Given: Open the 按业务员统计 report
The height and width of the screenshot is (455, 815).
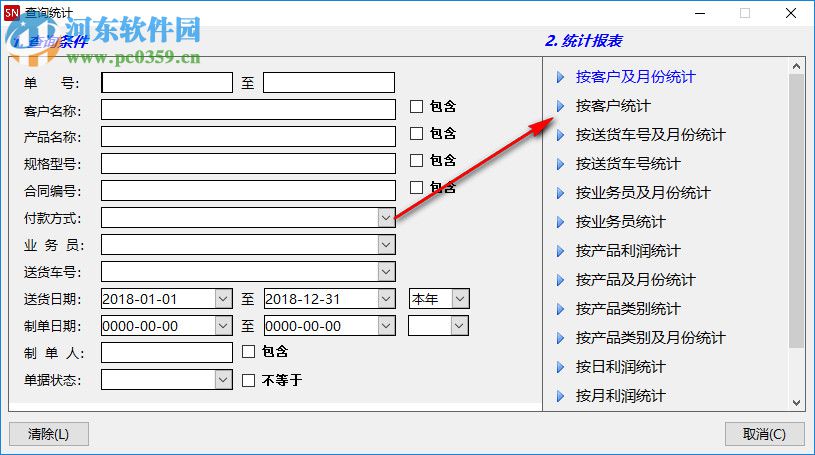Looking at the screenshot, I should point(621,222).
